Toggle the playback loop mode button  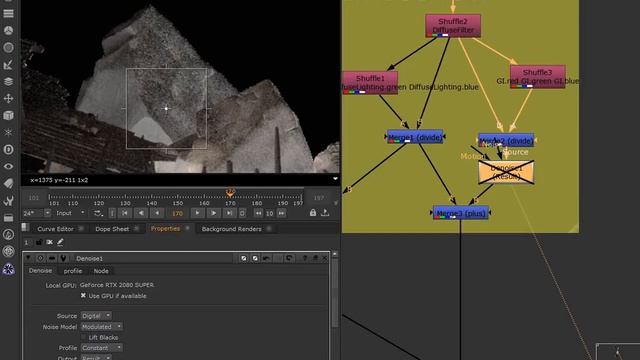click(98, 213)
